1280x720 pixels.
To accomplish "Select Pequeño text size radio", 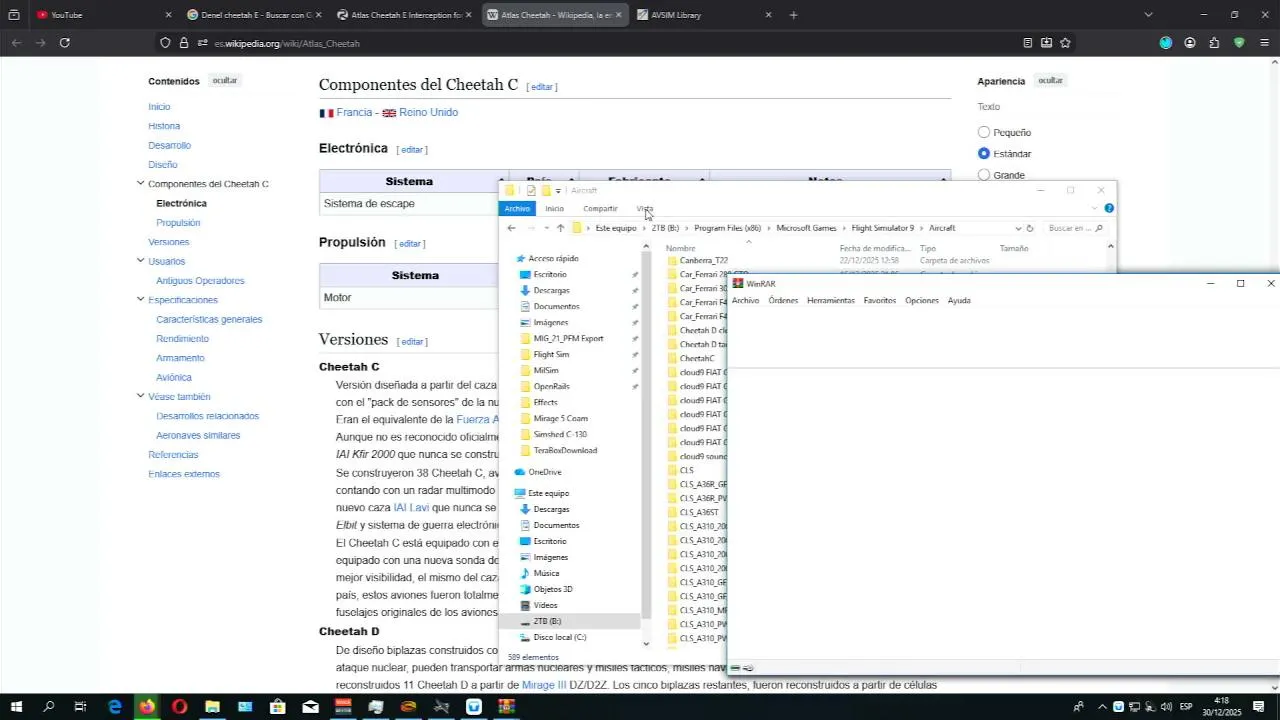I will [x=984, y=132].
